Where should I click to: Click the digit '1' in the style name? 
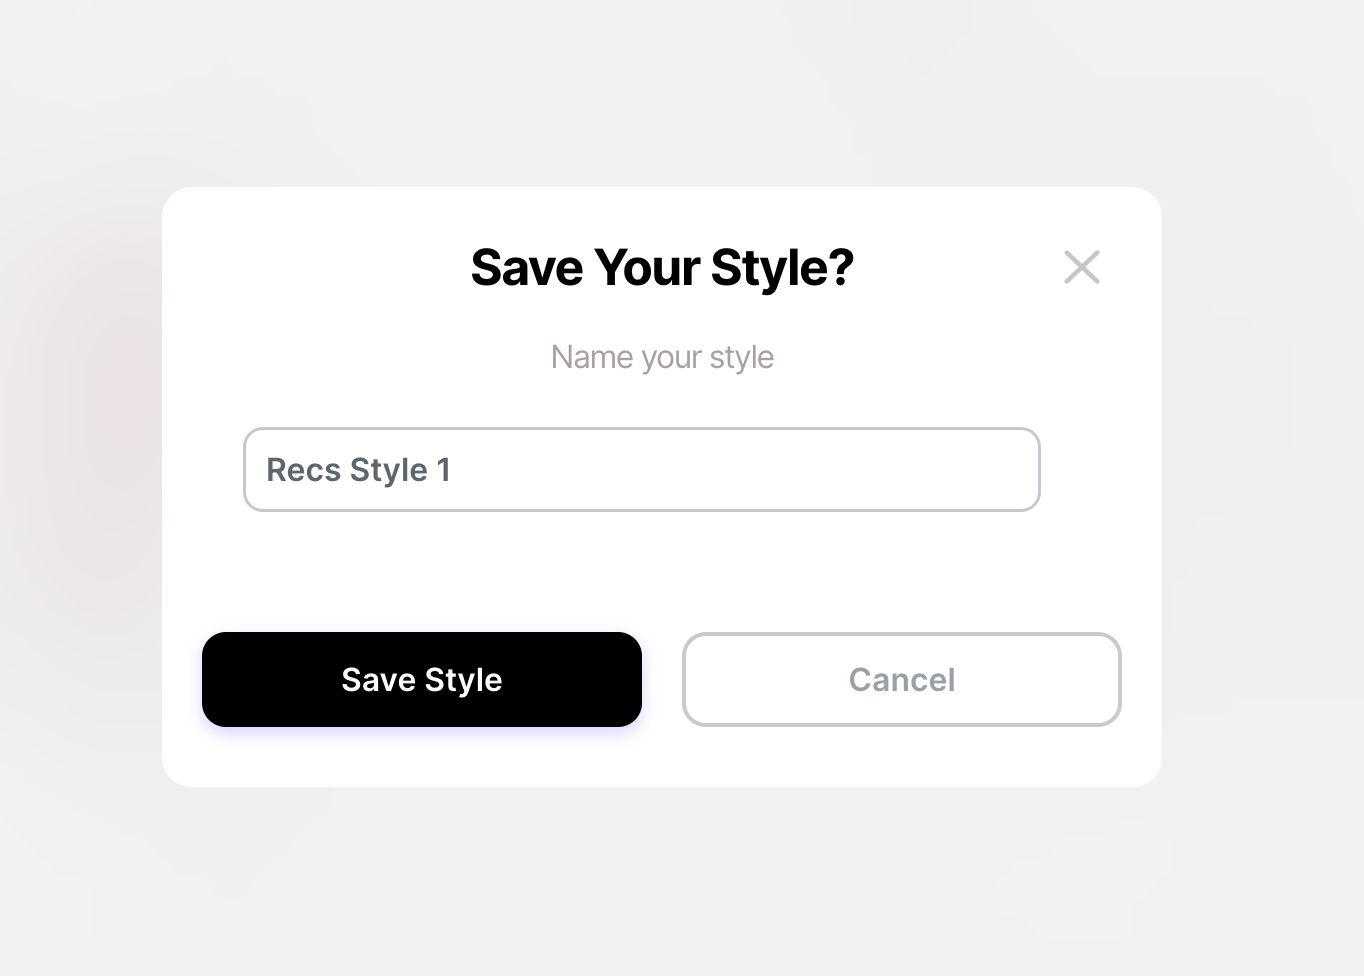click(x=443, y=470)
